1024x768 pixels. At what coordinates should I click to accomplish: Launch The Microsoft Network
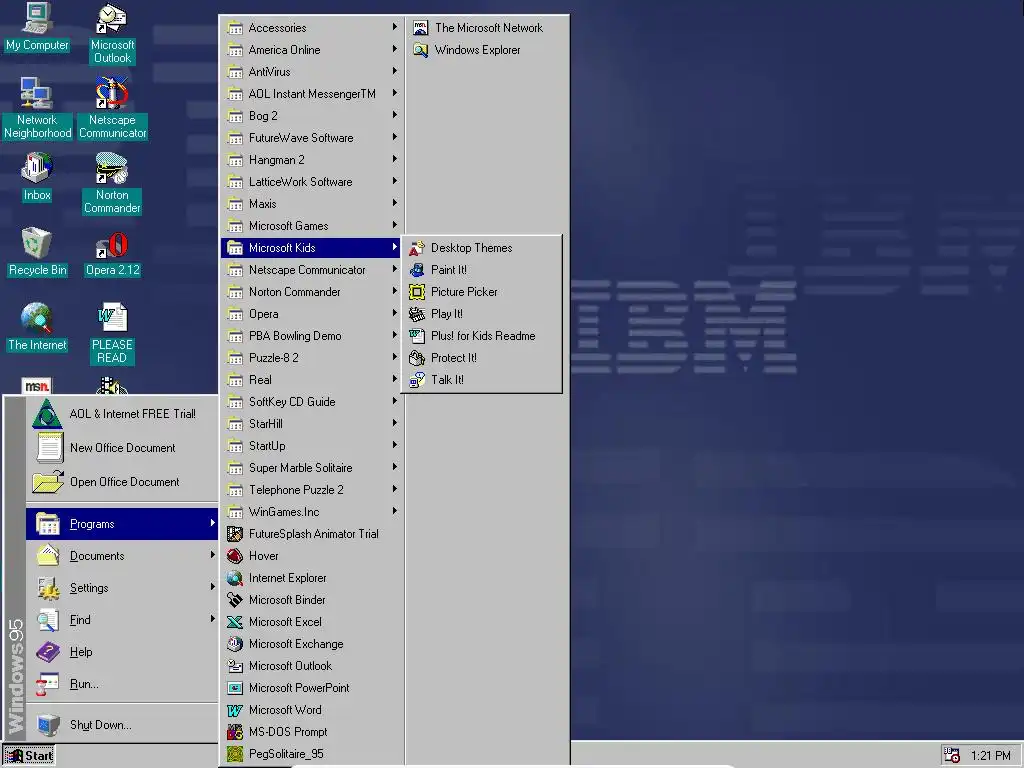click(x=487, y=27)
